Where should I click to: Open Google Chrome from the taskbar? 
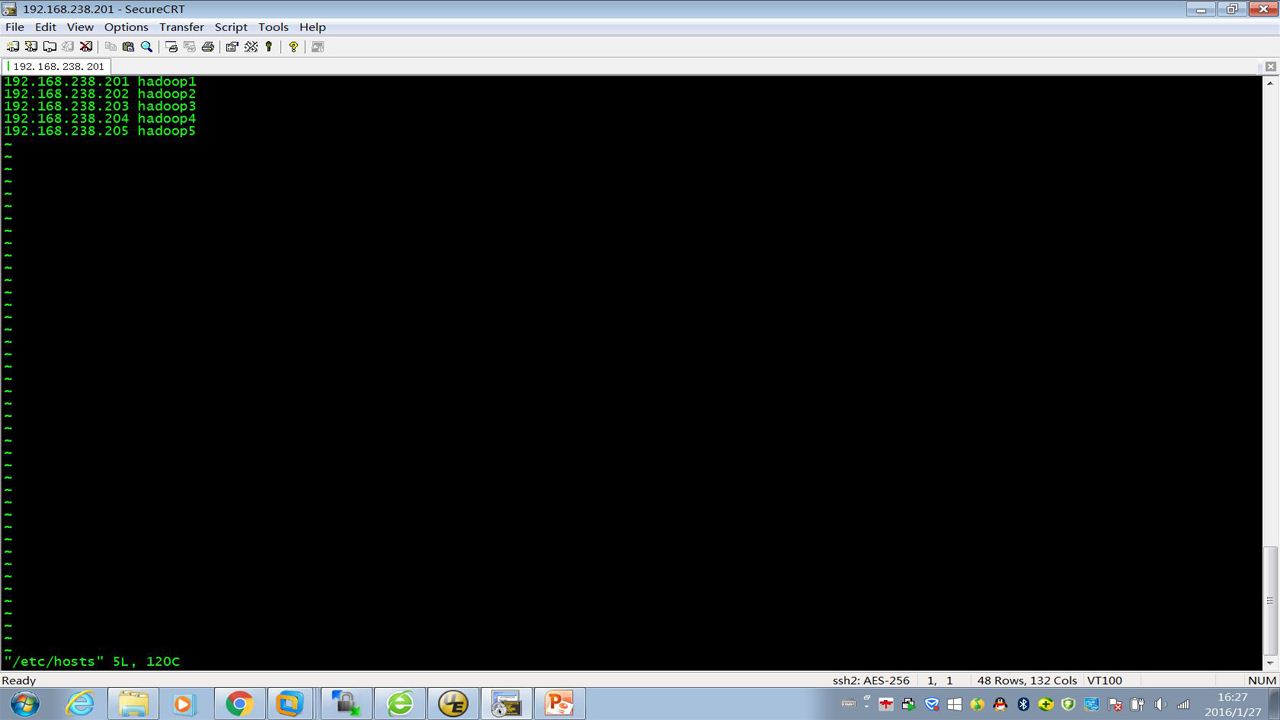238,704
